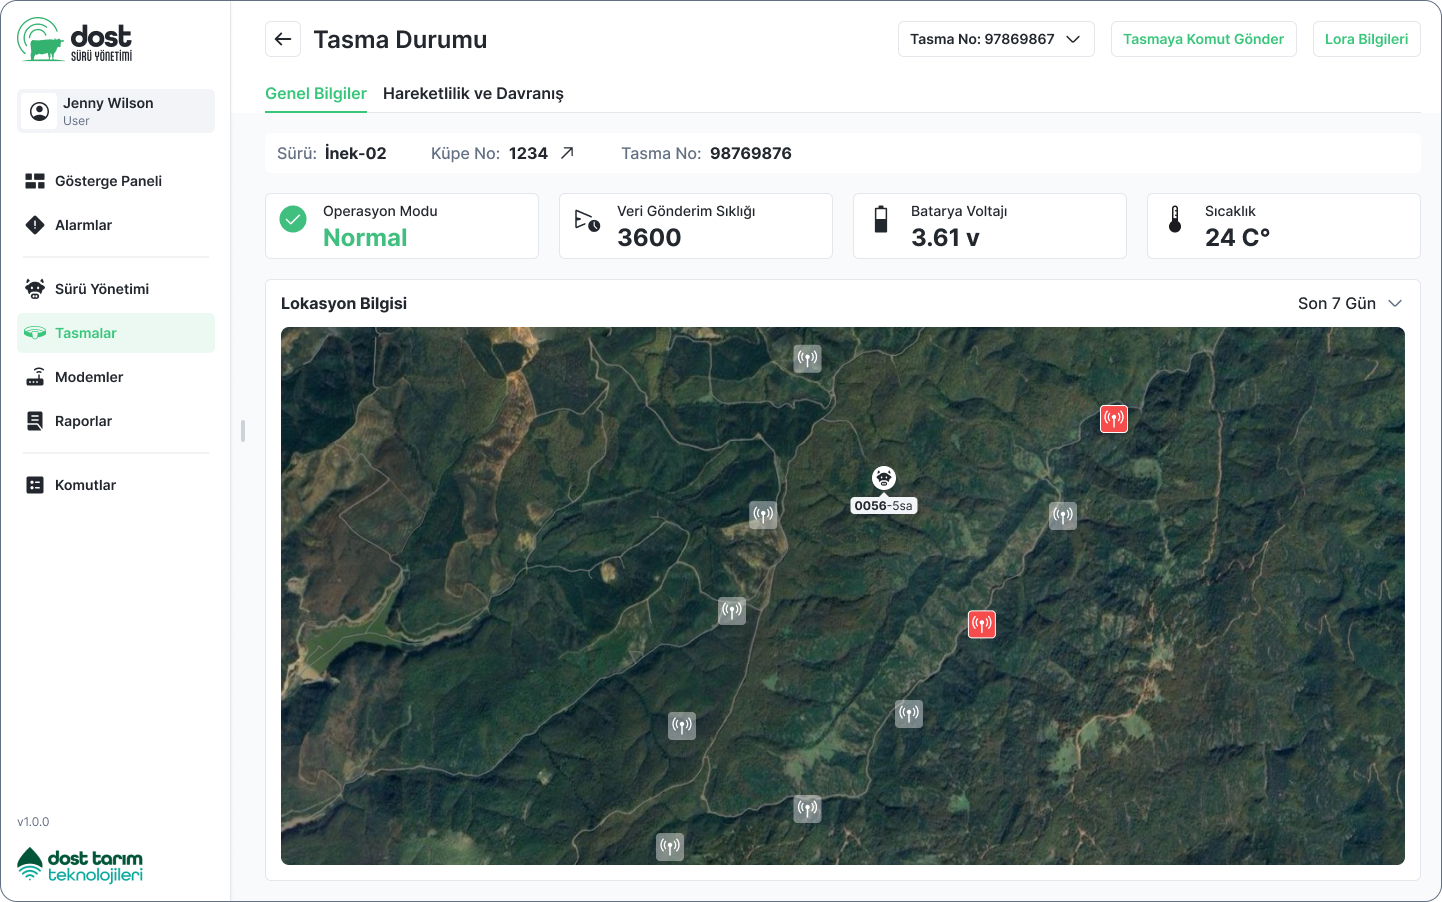Click the gray antenna marker right of cow label
The width and height of the screenshot is (1442, 902).
[1063, 516]
